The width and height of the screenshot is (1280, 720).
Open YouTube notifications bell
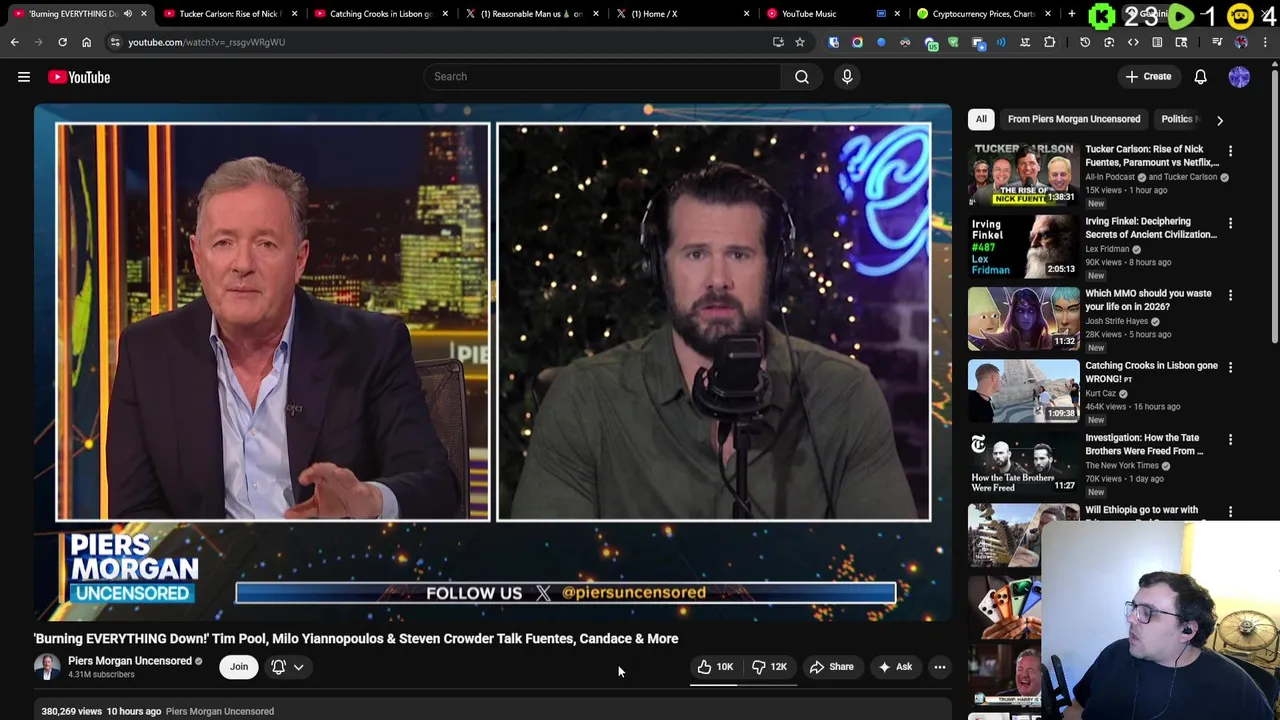pyautogui.click(x=1201, y=77)
